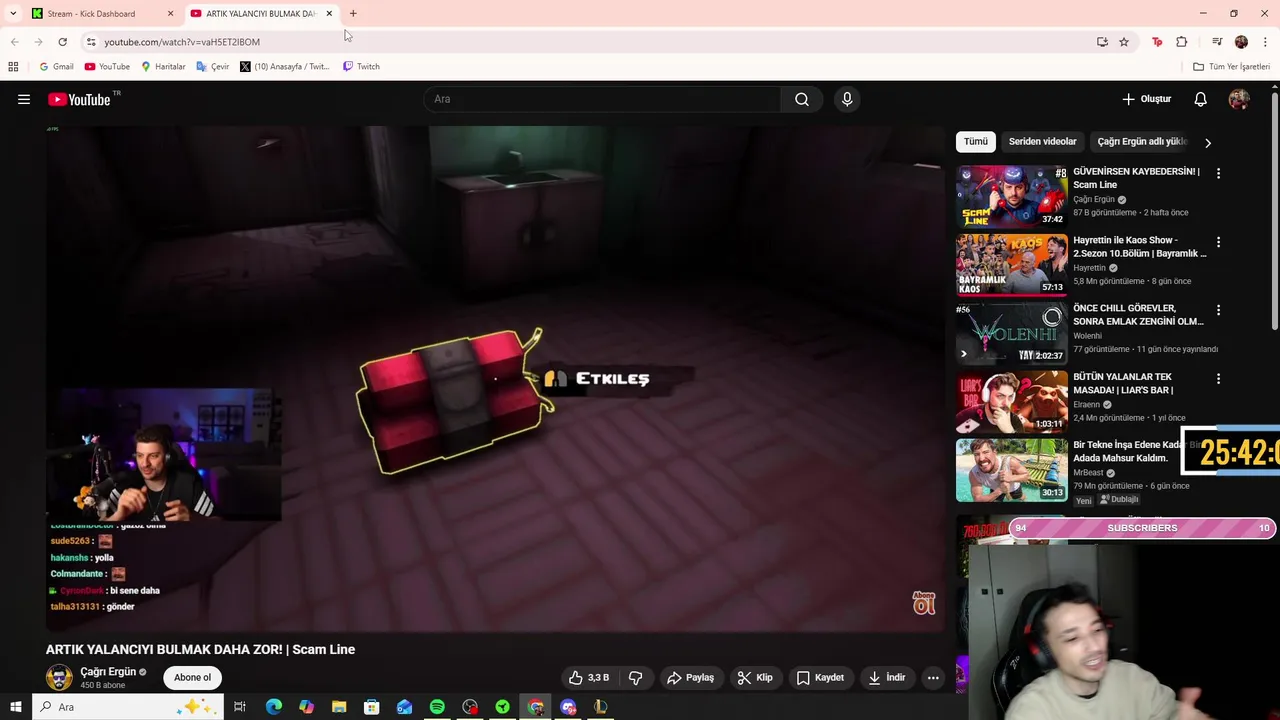The width and height of the screenshot is (1280, 720).
Task: Open GÜVENİRSEN KAYBEDERSİN video thumbnail
Action: (x=1011, y=196)
